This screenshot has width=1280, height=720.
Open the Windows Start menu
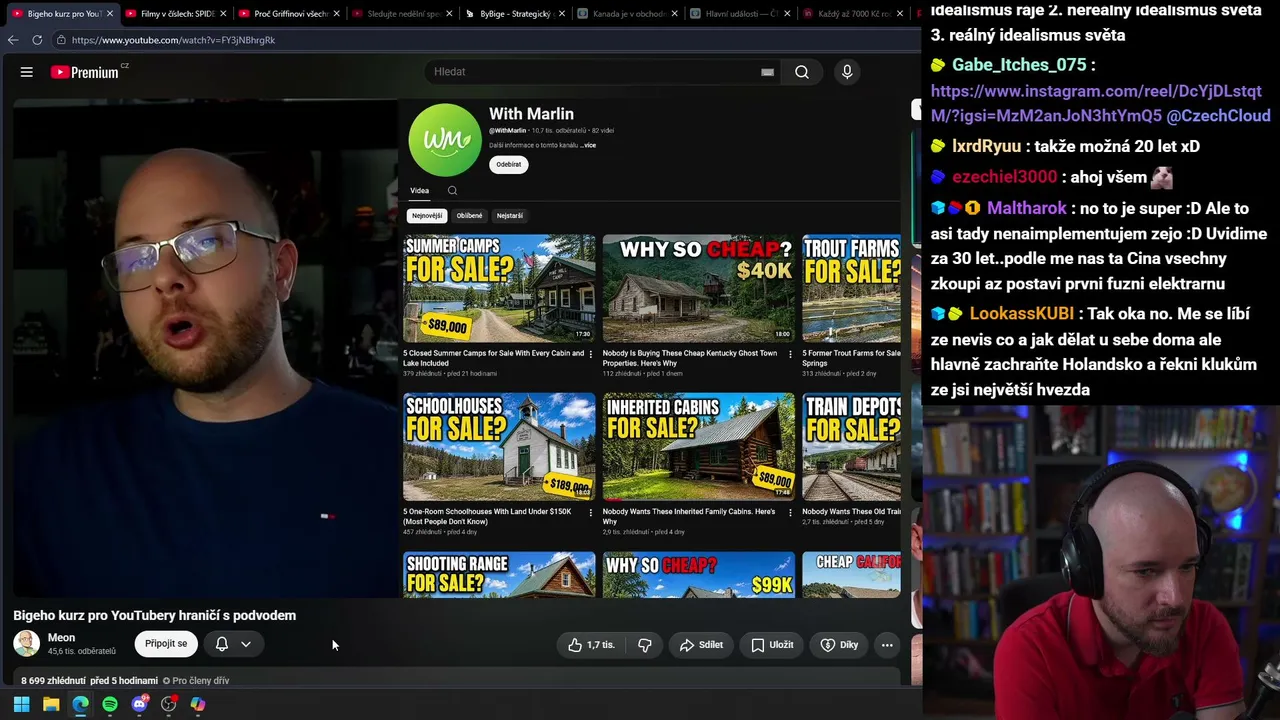(x=21, y=704)
